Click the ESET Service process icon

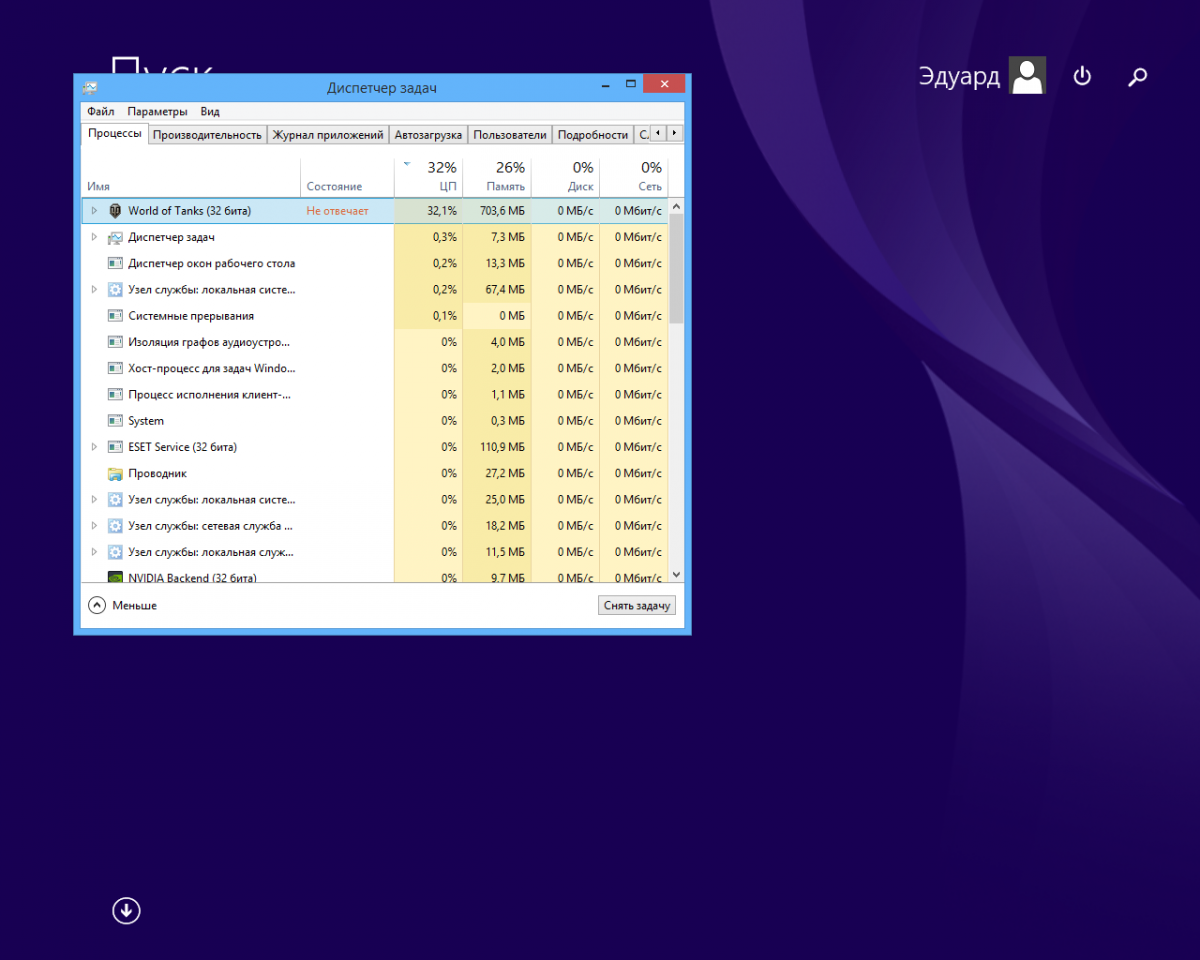pyautogui.click(x=115, y=447)
